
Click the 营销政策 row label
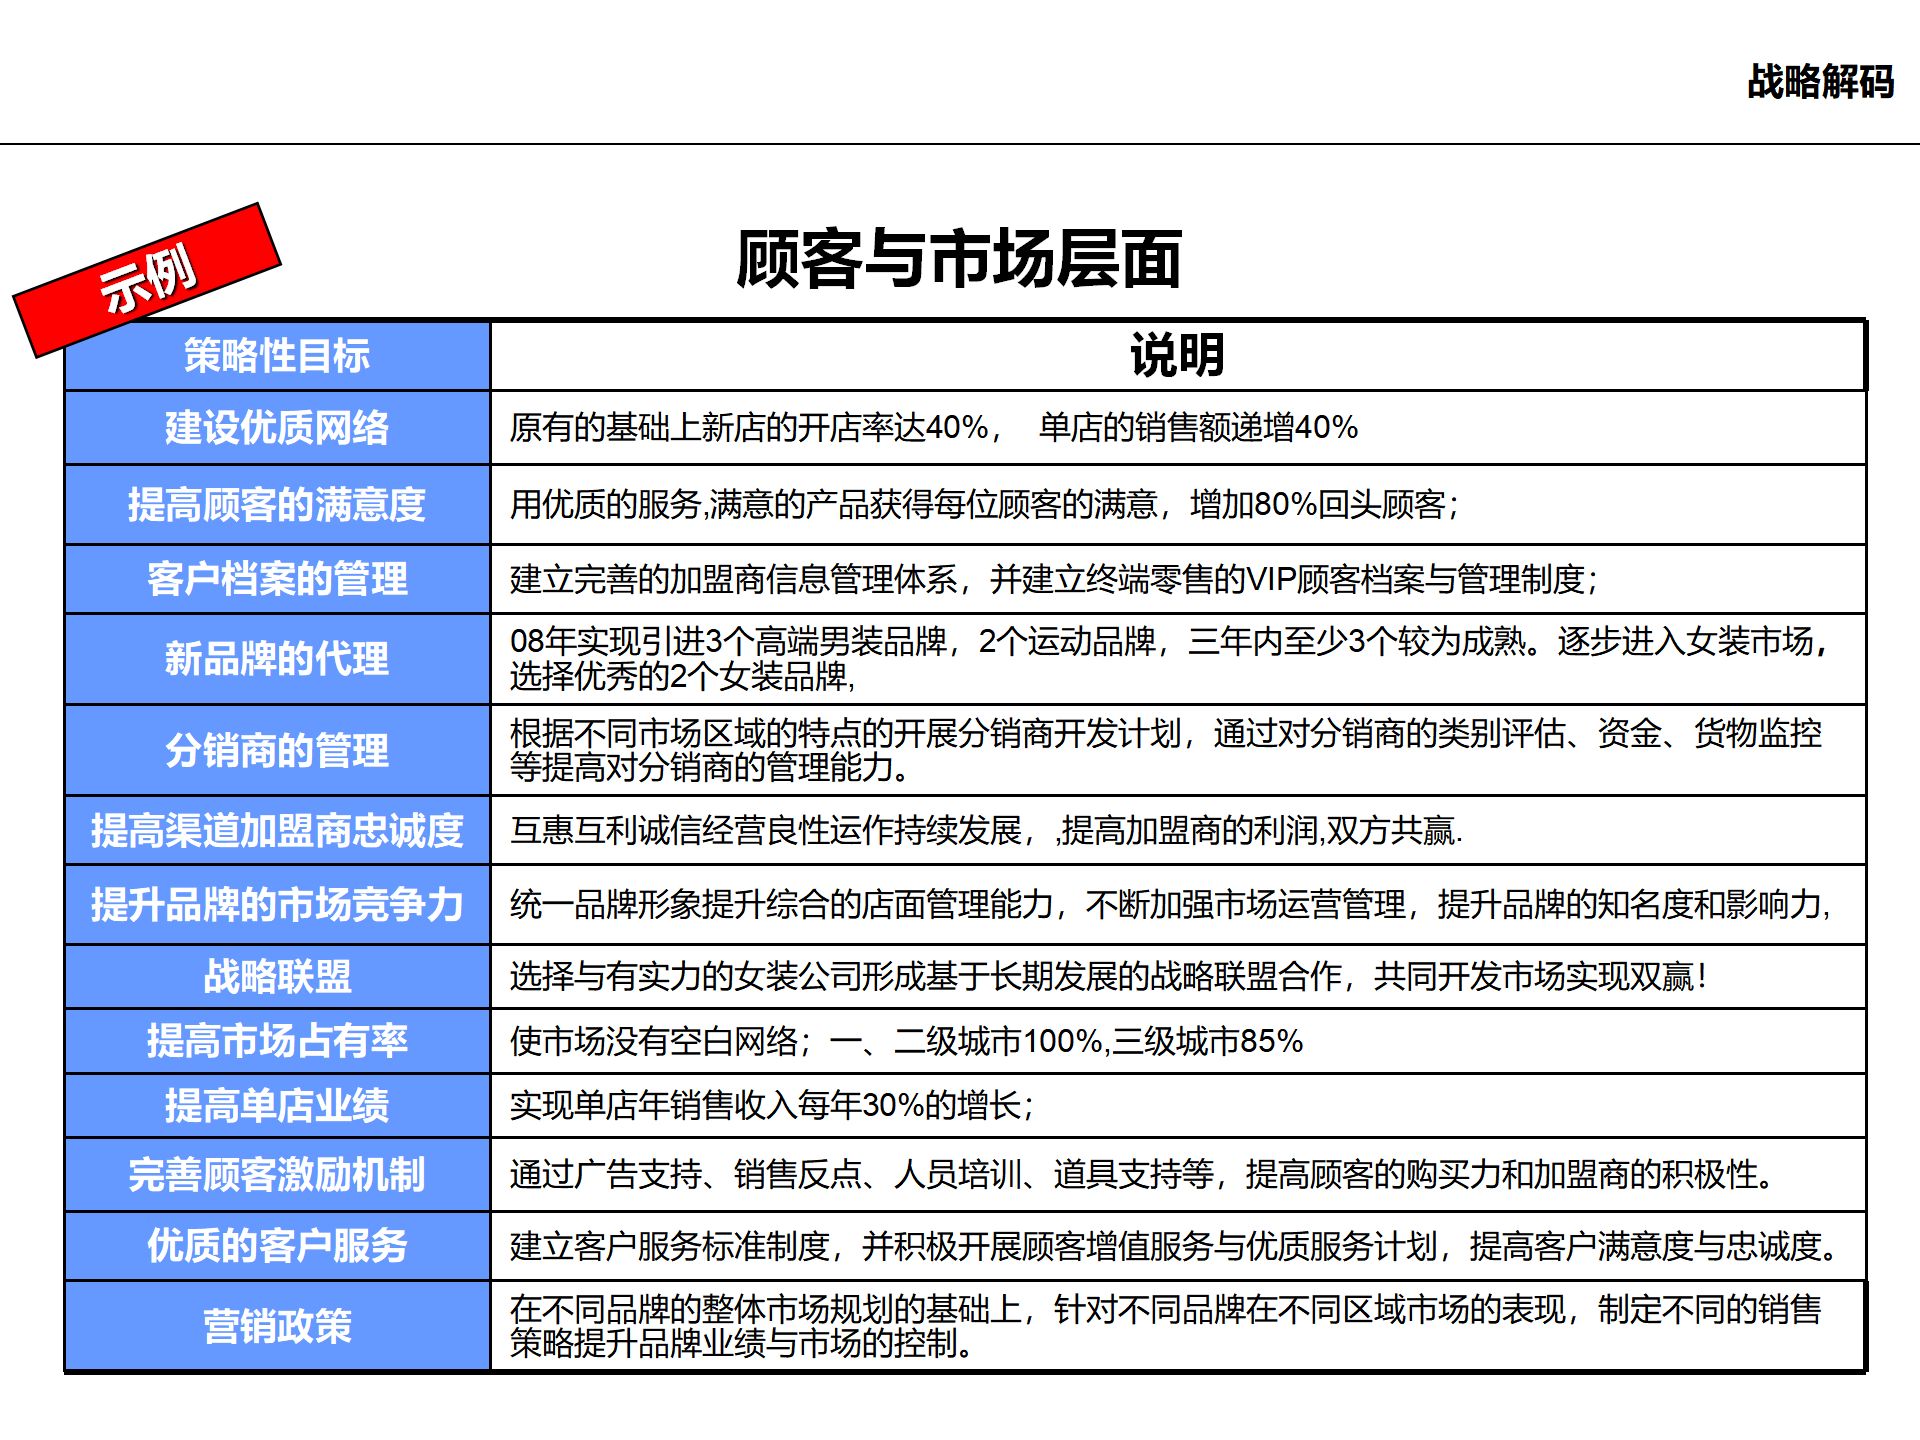click(x=277, y=1326)
